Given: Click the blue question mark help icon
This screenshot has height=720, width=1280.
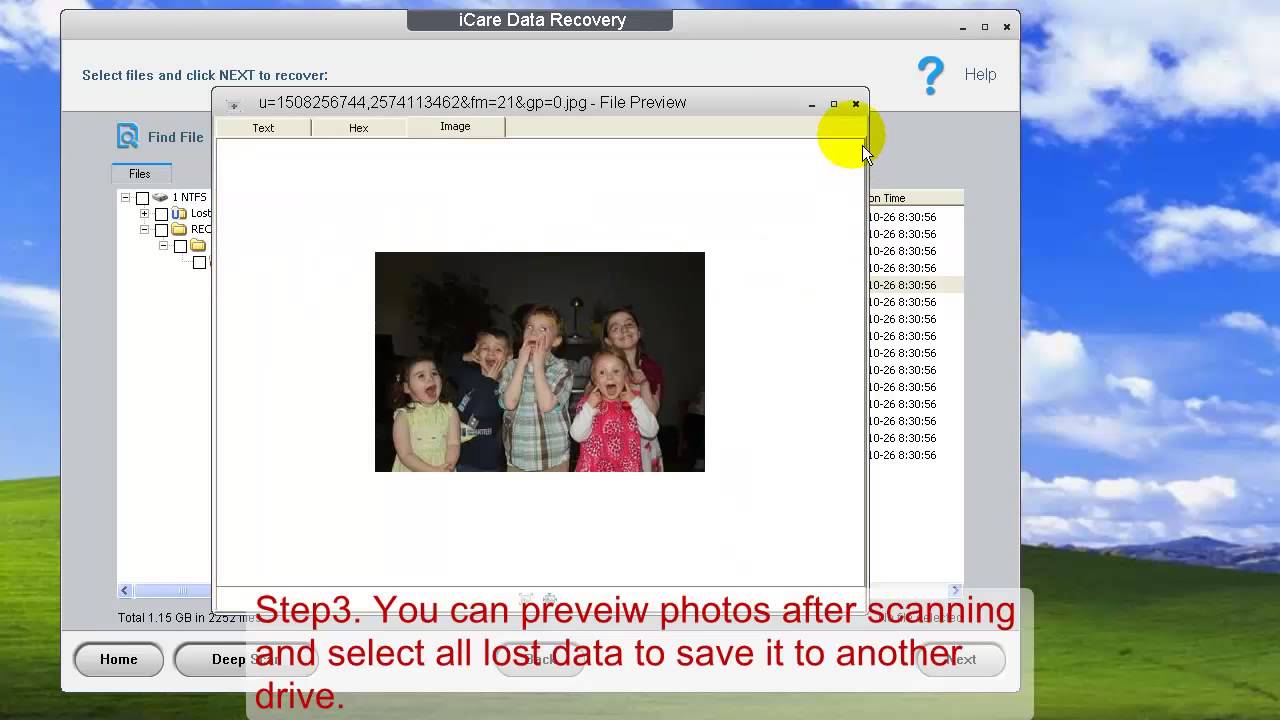Looking at the screenshot, I should pos(931,75).
